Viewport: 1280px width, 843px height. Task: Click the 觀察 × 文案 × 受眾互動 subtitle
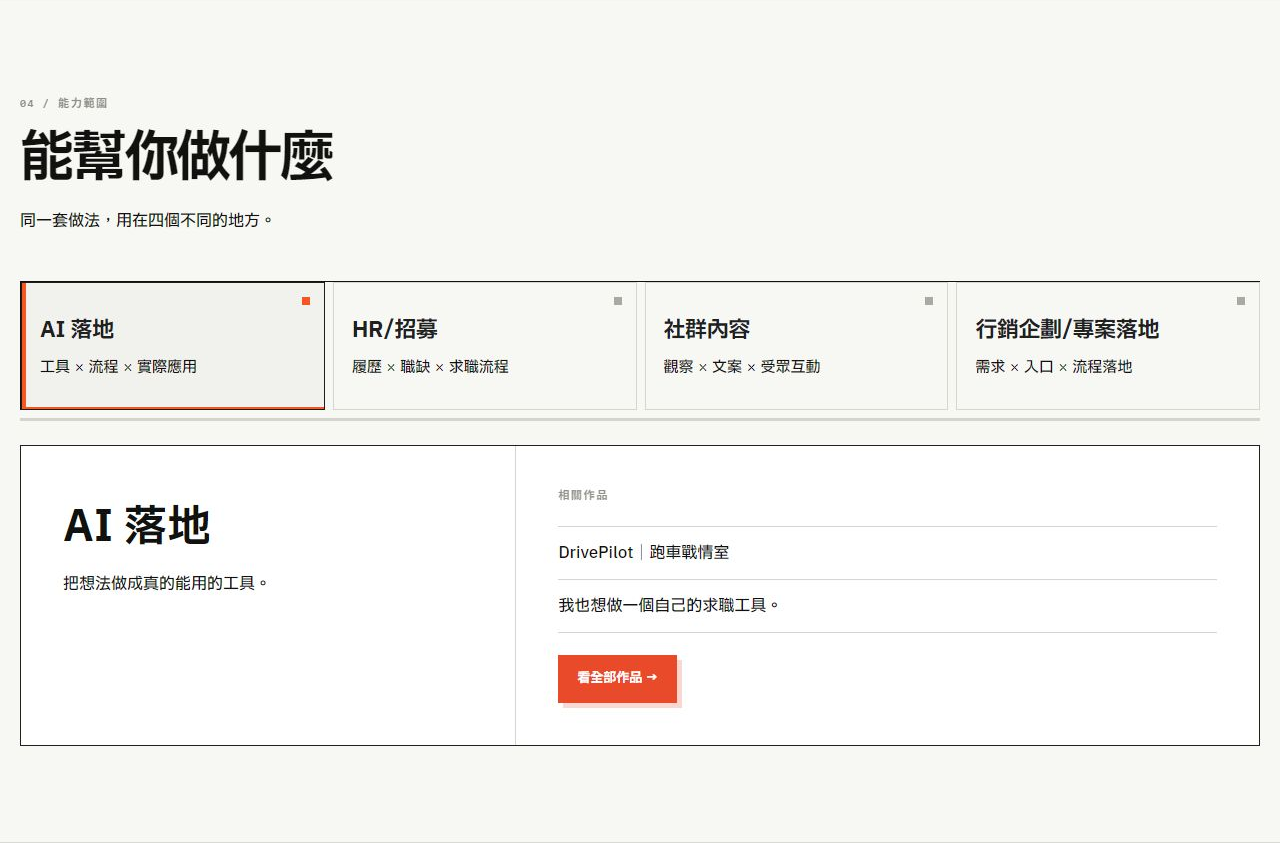742,367
